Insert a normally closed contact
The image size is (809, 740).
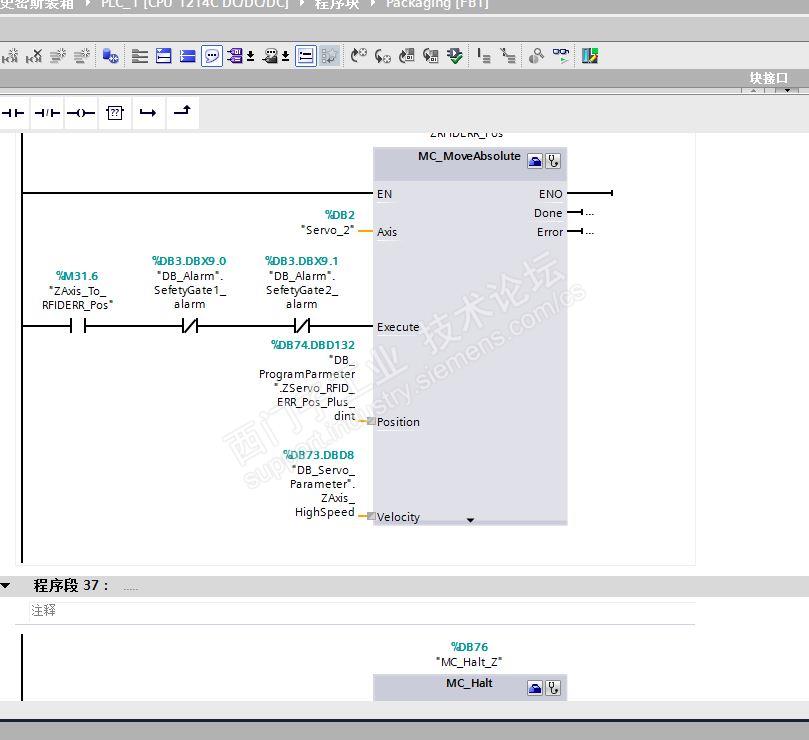pyautogui.click(x=47, y=112)
